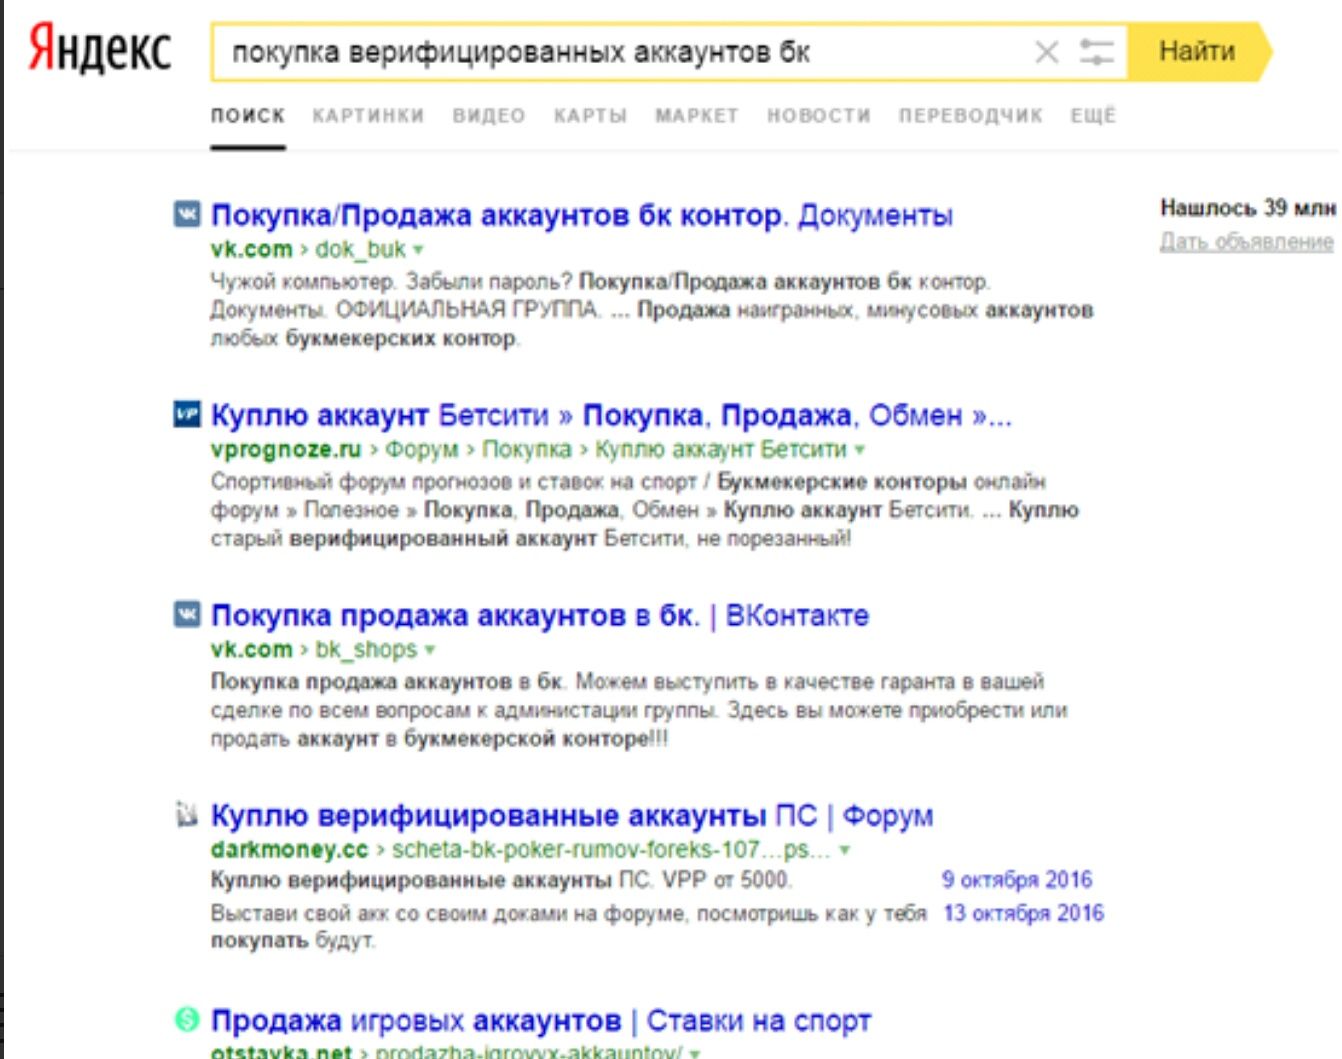Open advanced search settings sliders icon
Viewport: 1342px width, 1059px height.
(1096, 52)
